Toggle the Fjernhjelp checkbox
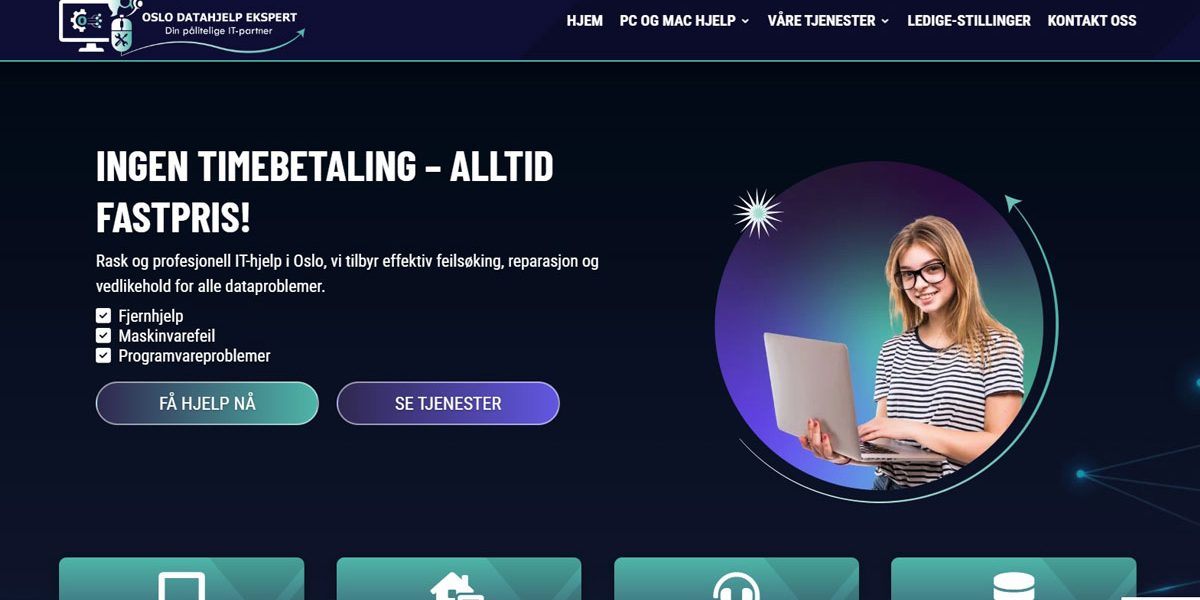The height and width of the screenshot is (600, 1200). pos(103,316)
